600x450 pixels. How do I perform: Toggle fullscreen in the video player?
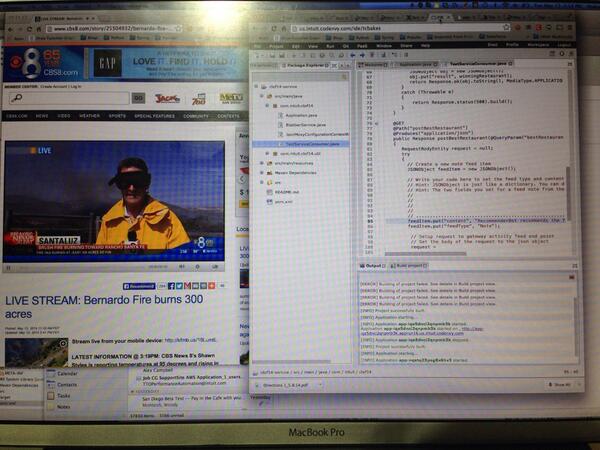215,267
